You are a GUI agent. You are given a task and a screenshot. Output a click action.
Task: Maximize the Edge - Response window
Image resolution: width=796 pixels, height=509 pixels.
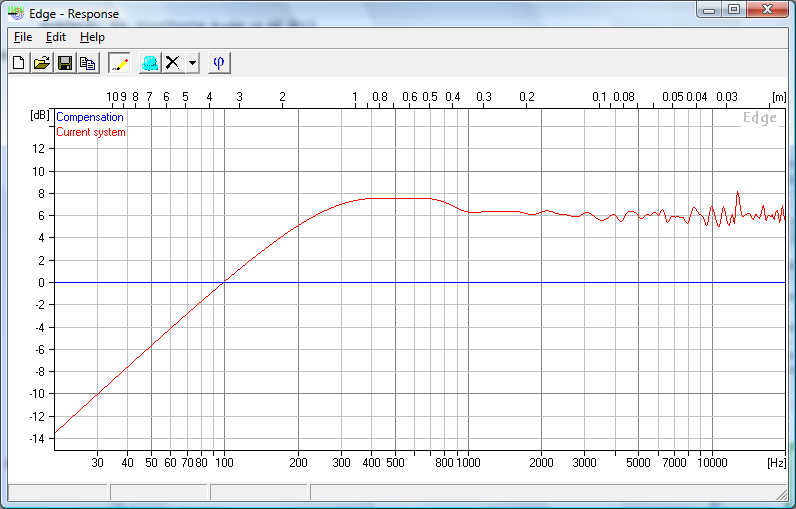[x=734, y=10]
